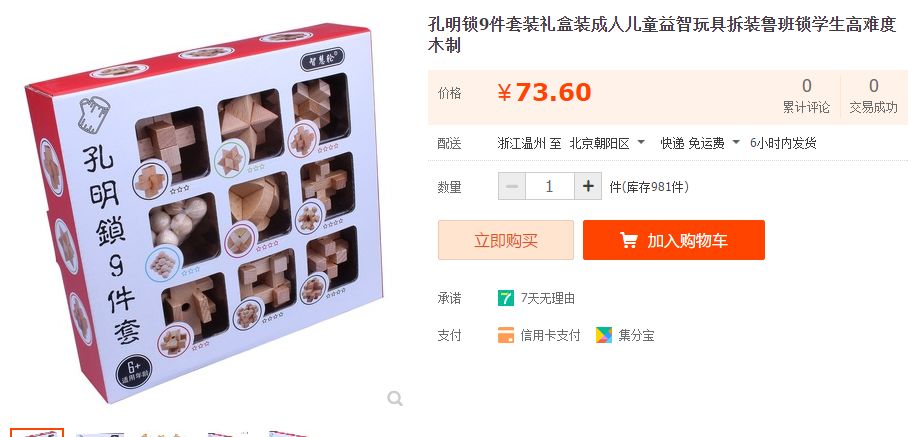
Task: Click the green 7天无理由 badge icon
Action: click(506, 298)
